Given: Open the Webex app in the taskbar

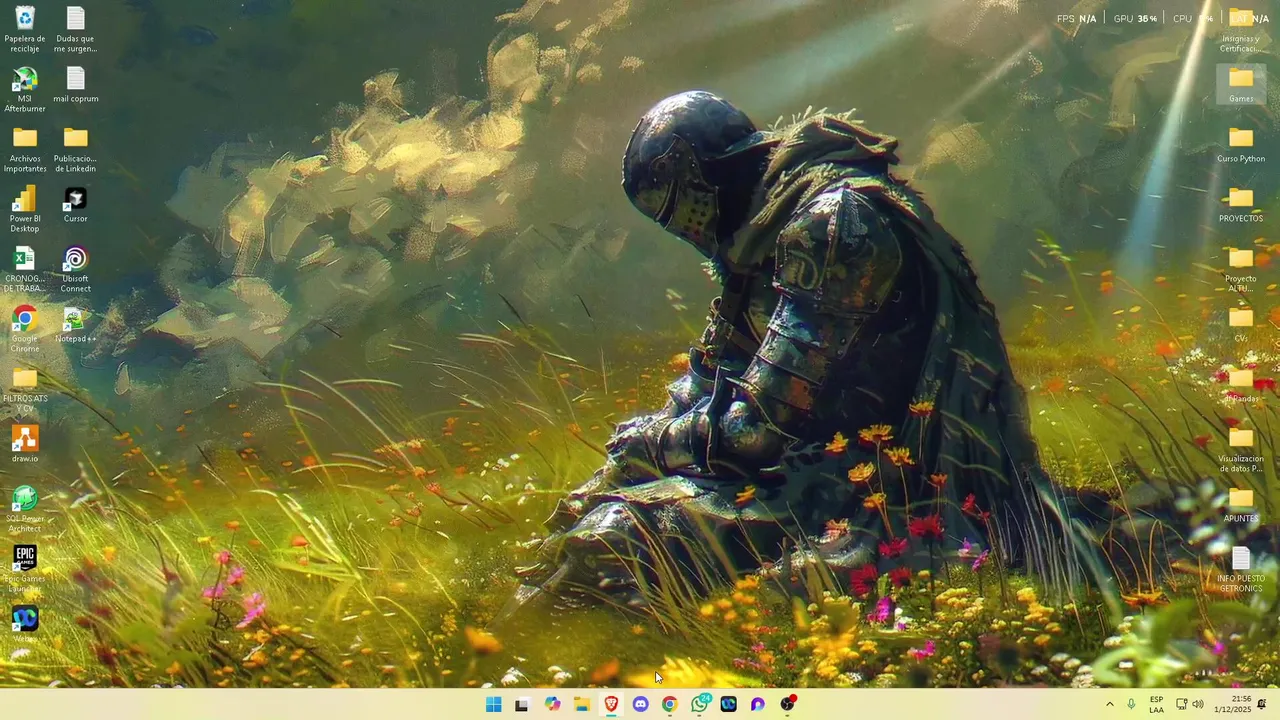Looking at the screenshot, I should coord(729,704).
